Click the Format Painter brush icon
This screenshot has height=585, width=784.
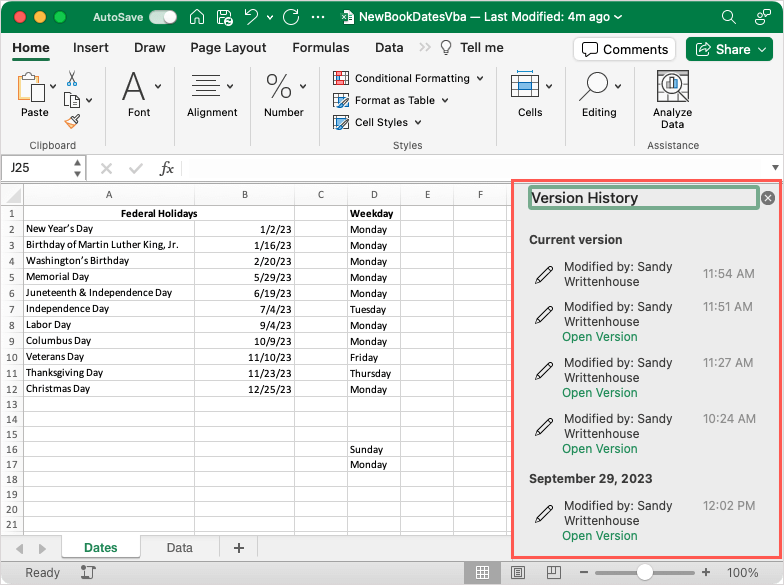(x=72, y=121)
